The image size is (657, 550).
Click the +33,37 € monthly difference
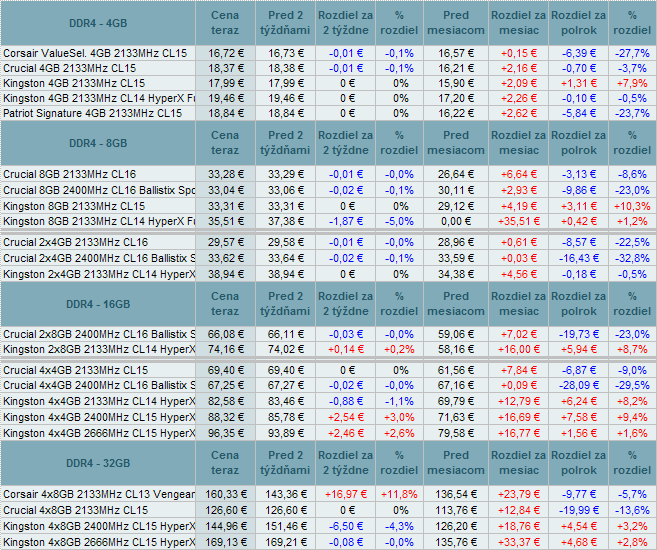(x=519, y=542)
